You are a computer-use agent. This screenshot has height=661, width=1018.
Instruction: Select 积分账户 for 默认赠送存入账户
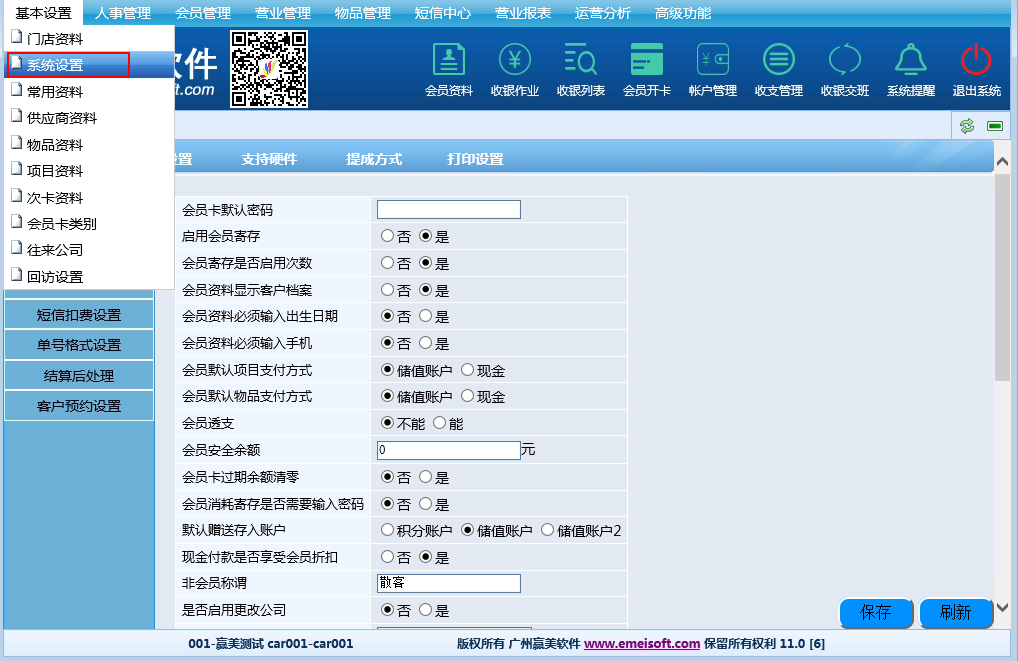tap(388, 530)
